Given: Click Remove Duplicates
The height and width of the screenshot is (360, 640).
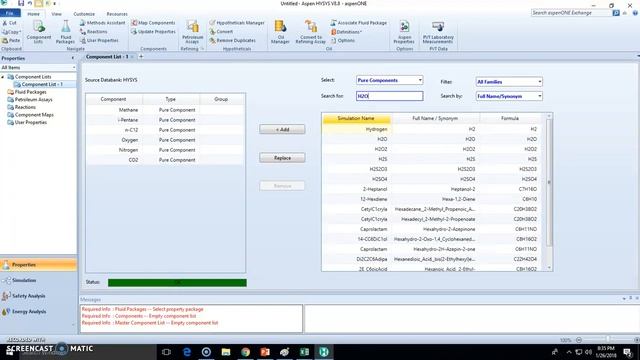Looking at the screenshot, I should click(232, 40).
